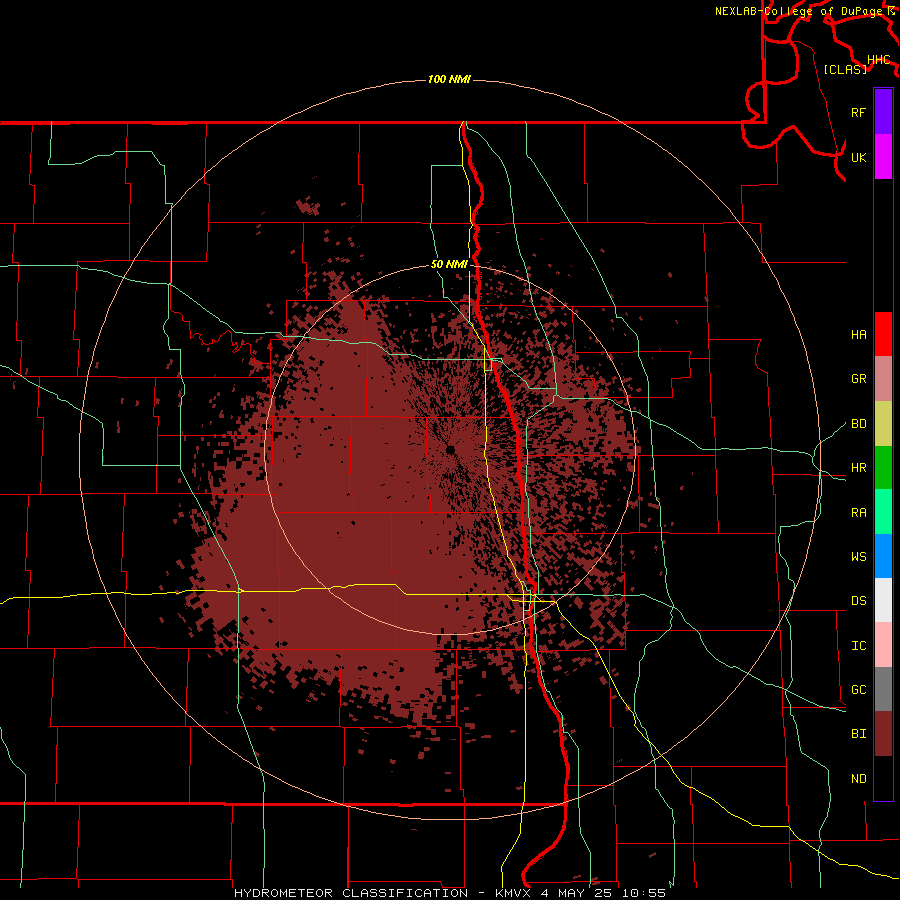Click the WS legend label
The image size is (900, 900).
point(858,557)
